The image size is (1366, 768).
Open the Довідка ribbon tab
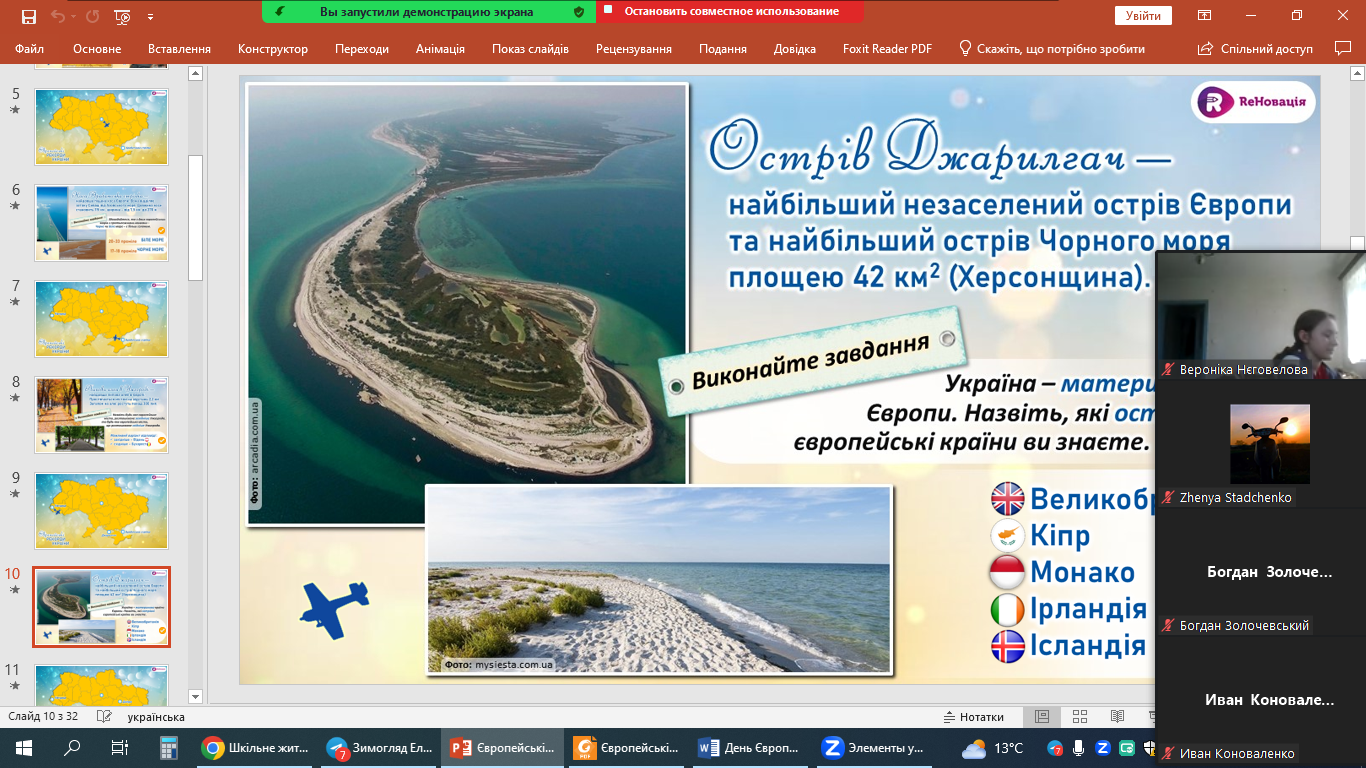coord(794,48)
